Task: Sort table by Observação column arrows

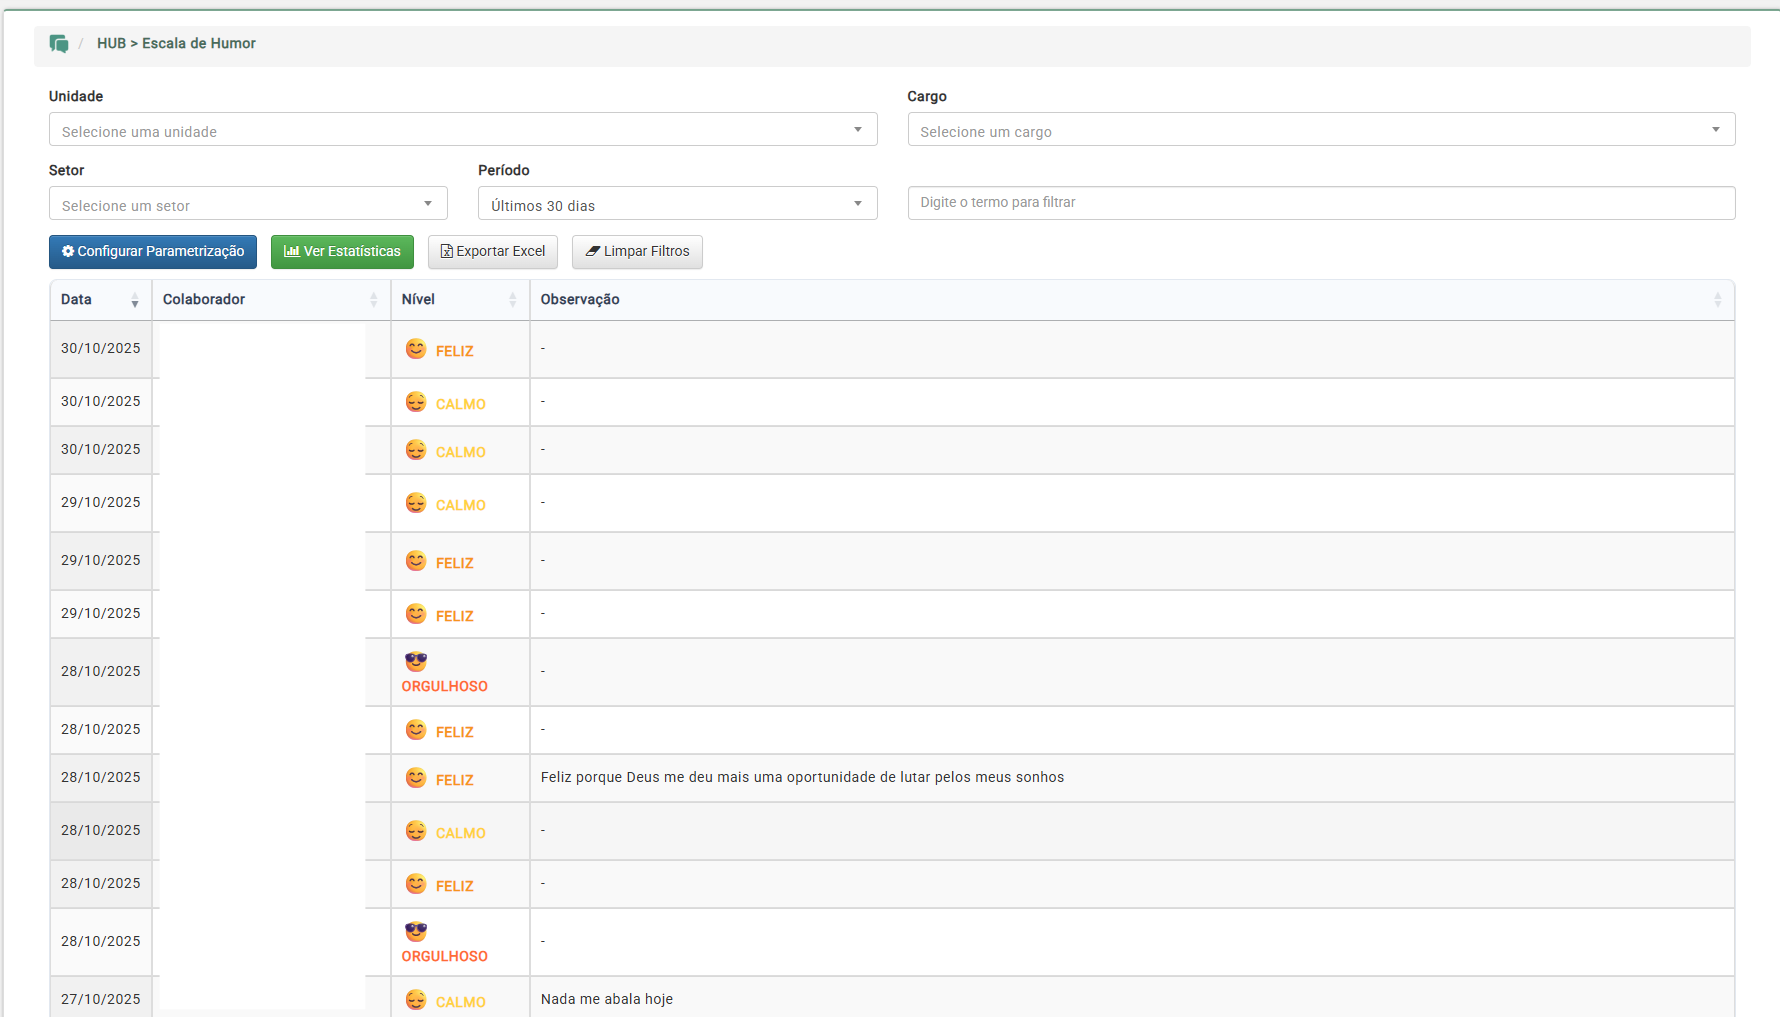Action: coord(1717,300)
